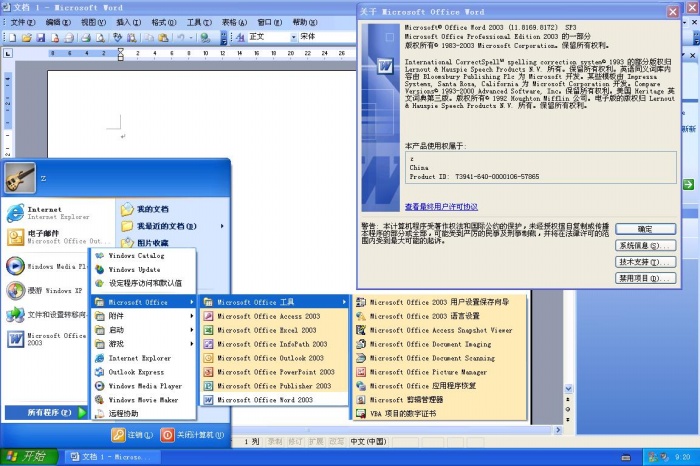The image size is (700, 466).
Task: Click the Save icon in Word toolbar
Action: tap(42, 37)
